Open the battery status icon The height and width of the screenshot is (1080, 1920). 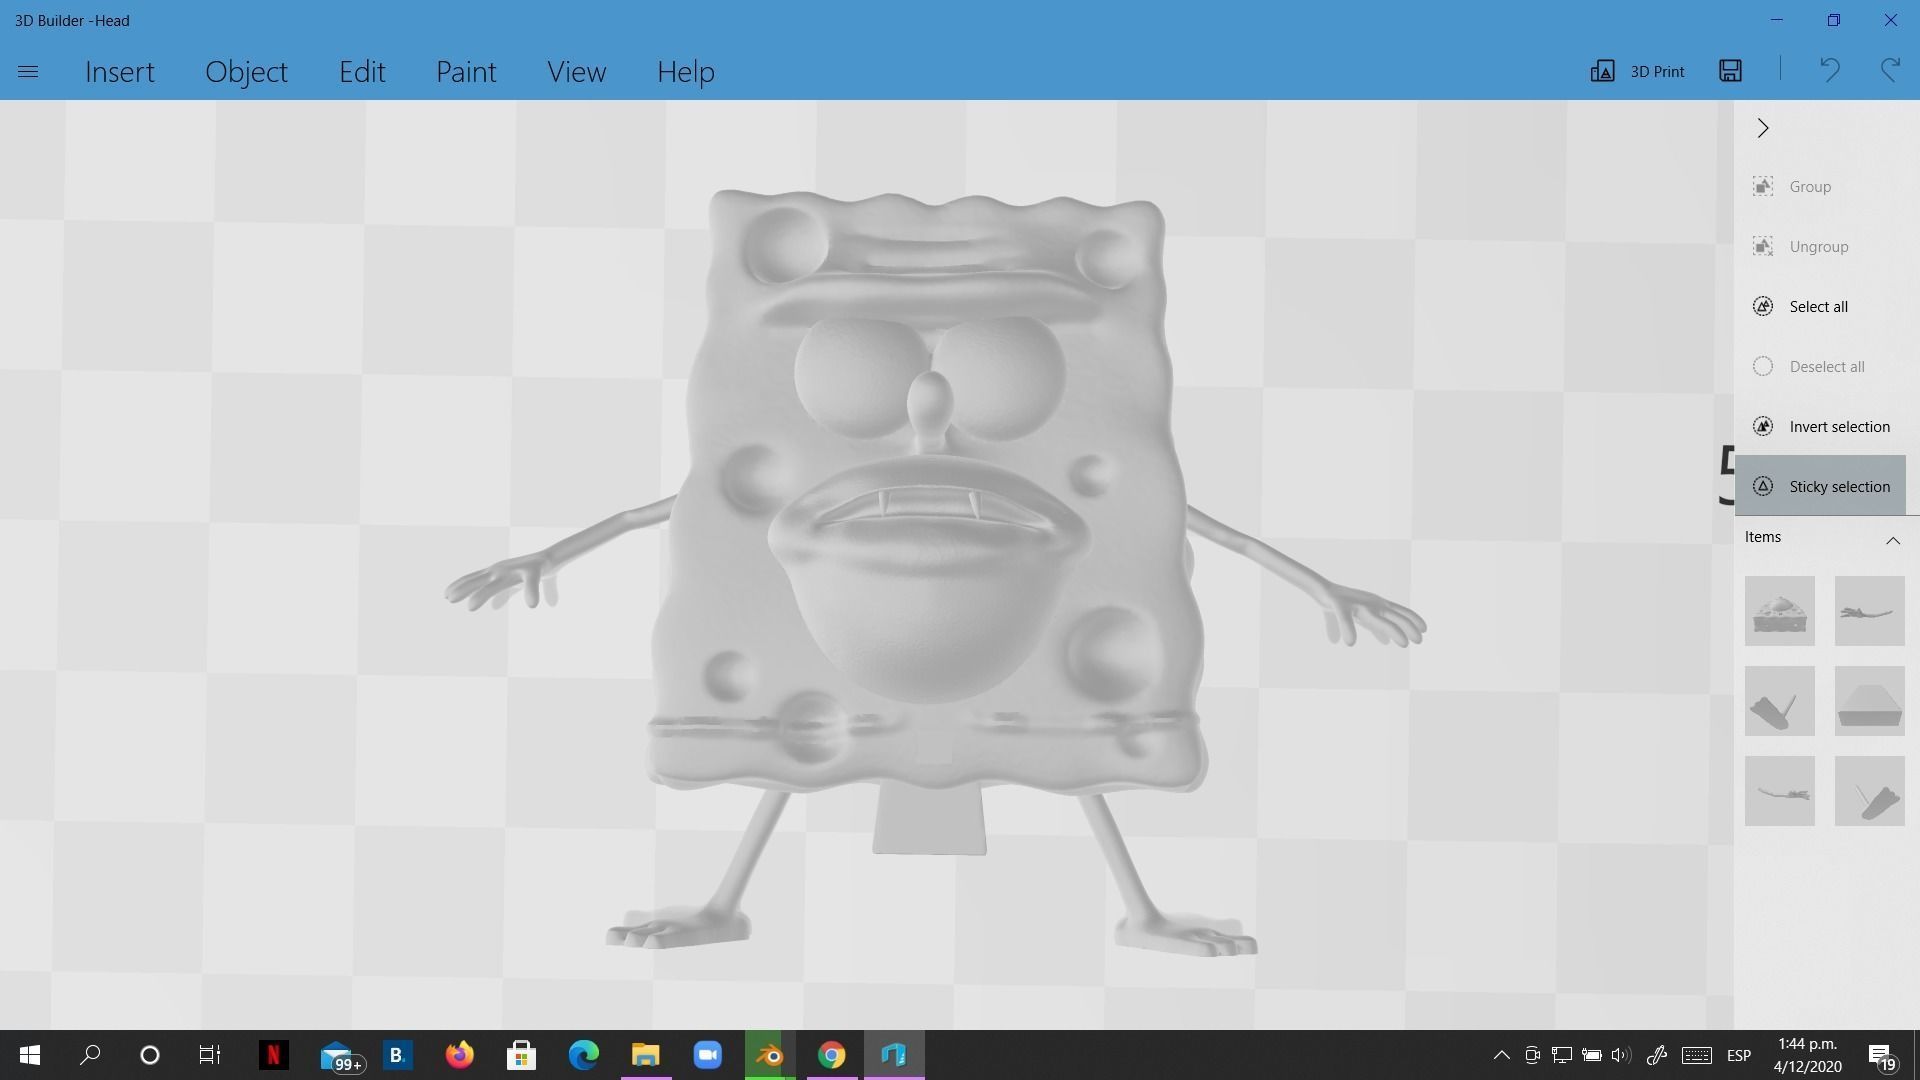[x=1591, y=1055]
